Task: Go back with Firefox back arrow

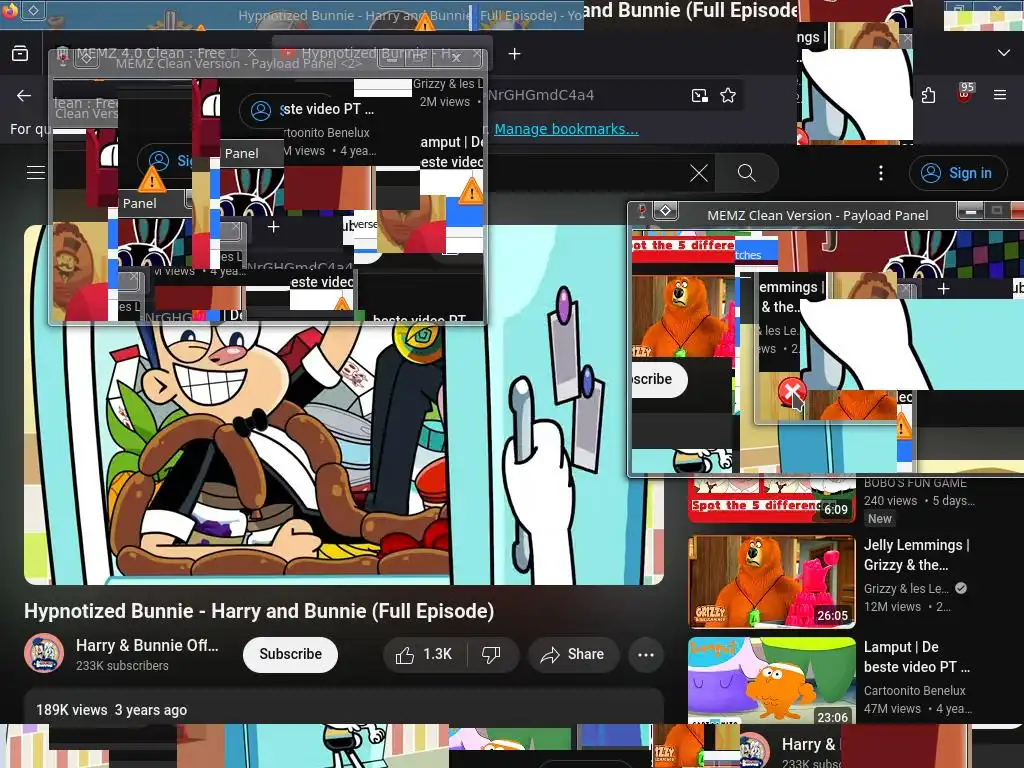Action: click(x=24, y=95)
